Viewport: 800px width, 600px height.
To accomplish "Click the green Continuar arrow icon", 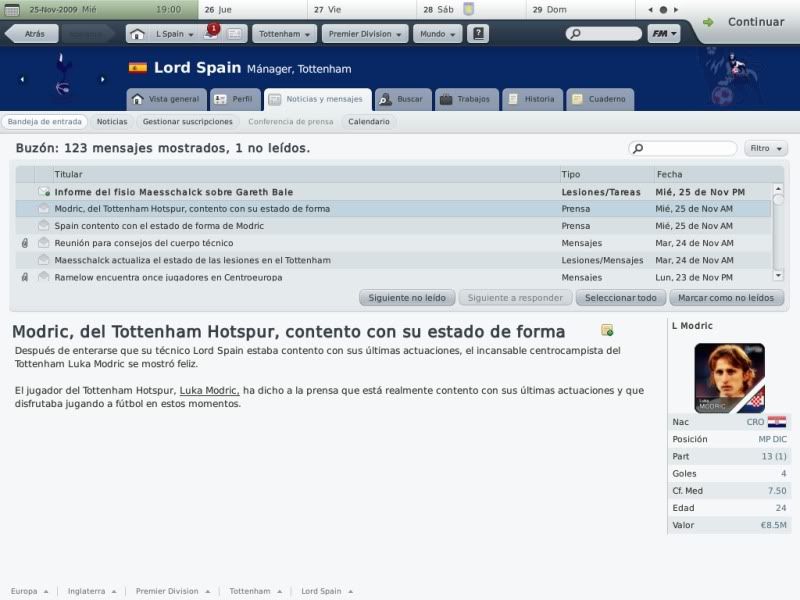I will (x=708, y=22).
